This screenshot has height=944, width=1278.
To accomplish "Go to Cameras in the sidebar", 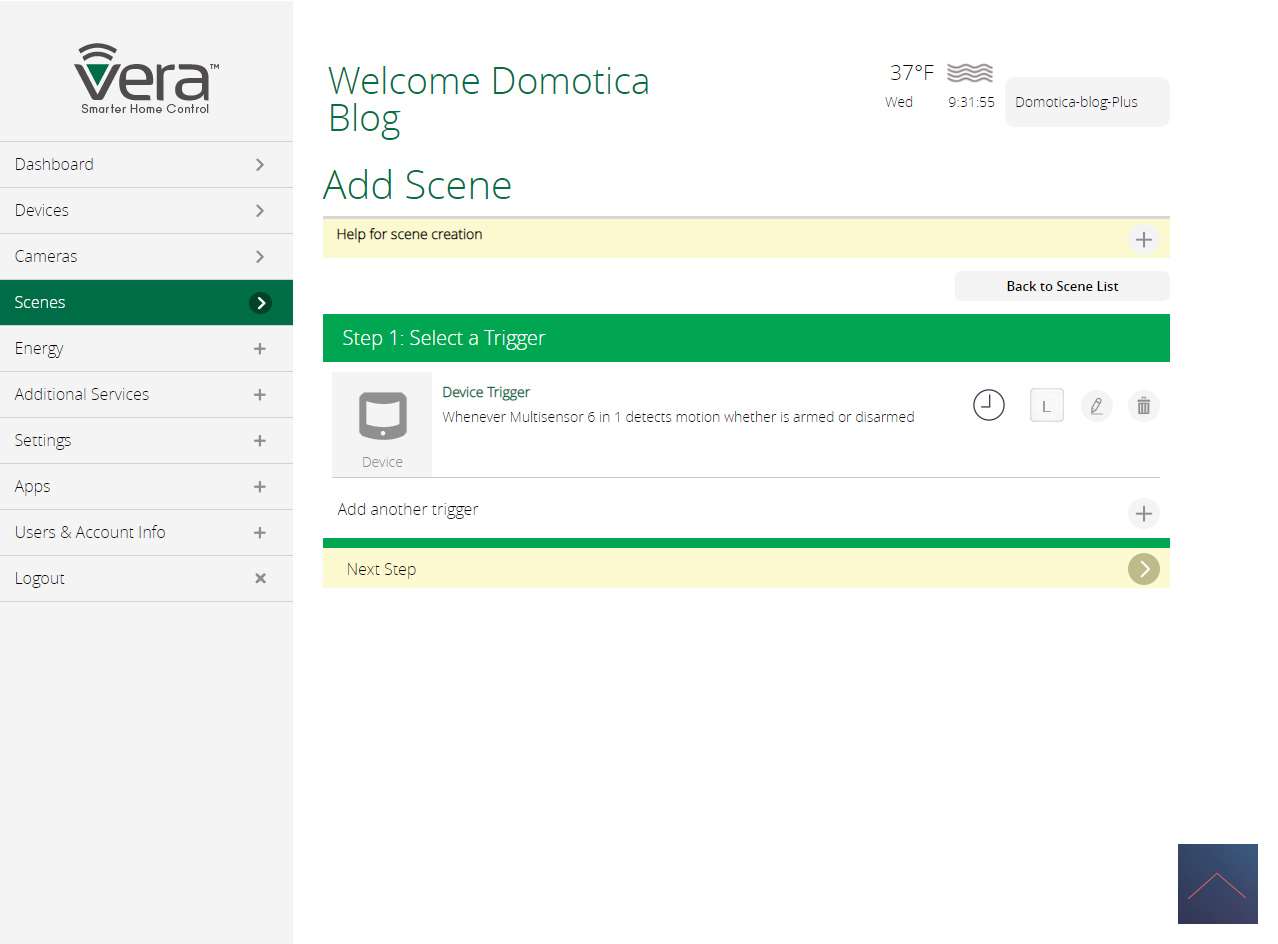I will click(x=146, y=257).
